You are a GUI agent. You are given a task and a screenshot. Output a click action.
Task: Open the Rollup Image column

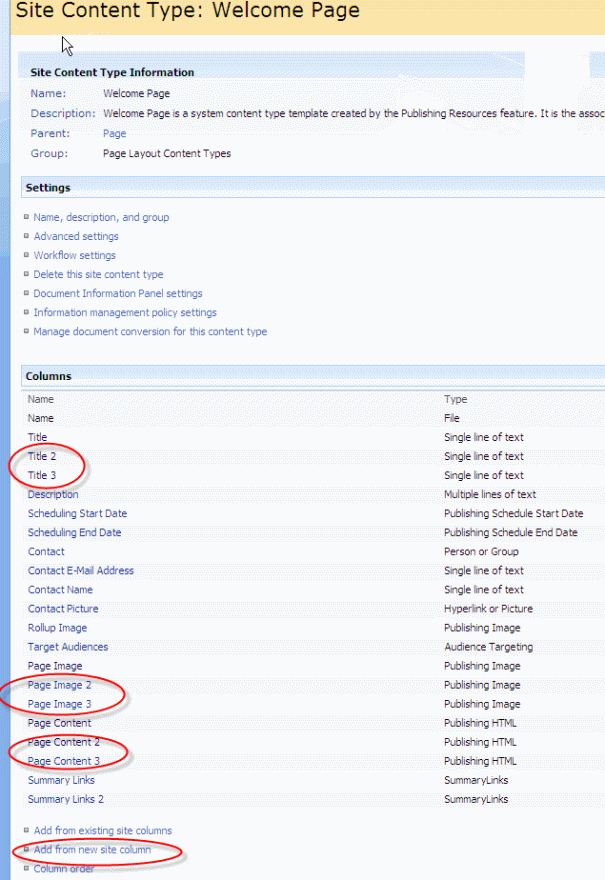(57, 628)
